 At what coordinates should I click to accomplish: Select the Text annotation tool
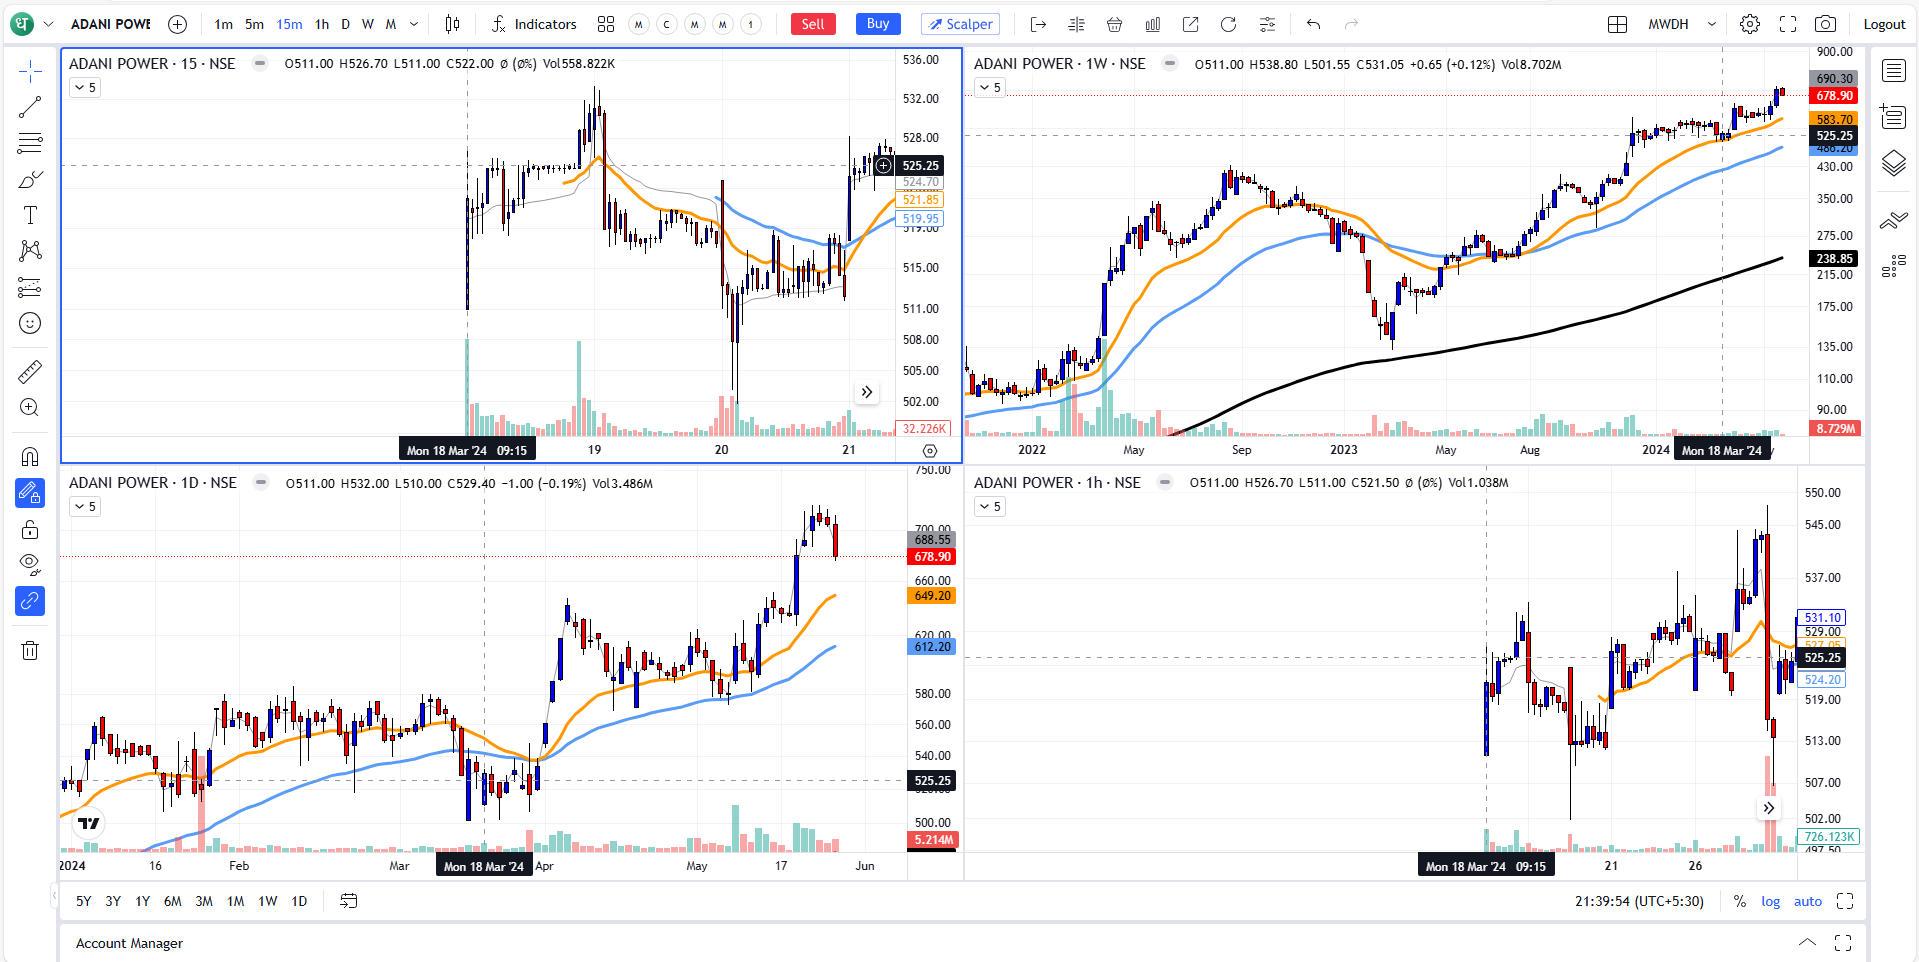pos(30,215)
